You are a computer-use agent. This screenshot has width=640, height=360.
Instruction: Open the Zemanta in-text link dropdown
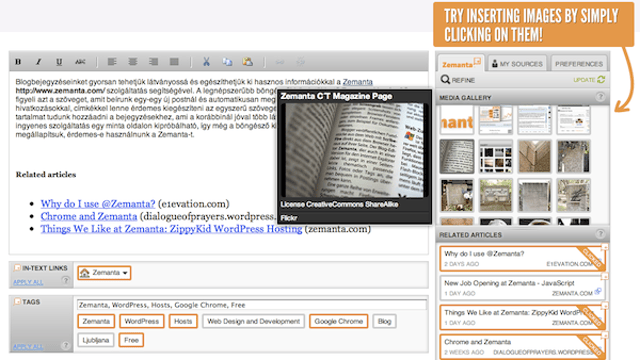[104, 273]
